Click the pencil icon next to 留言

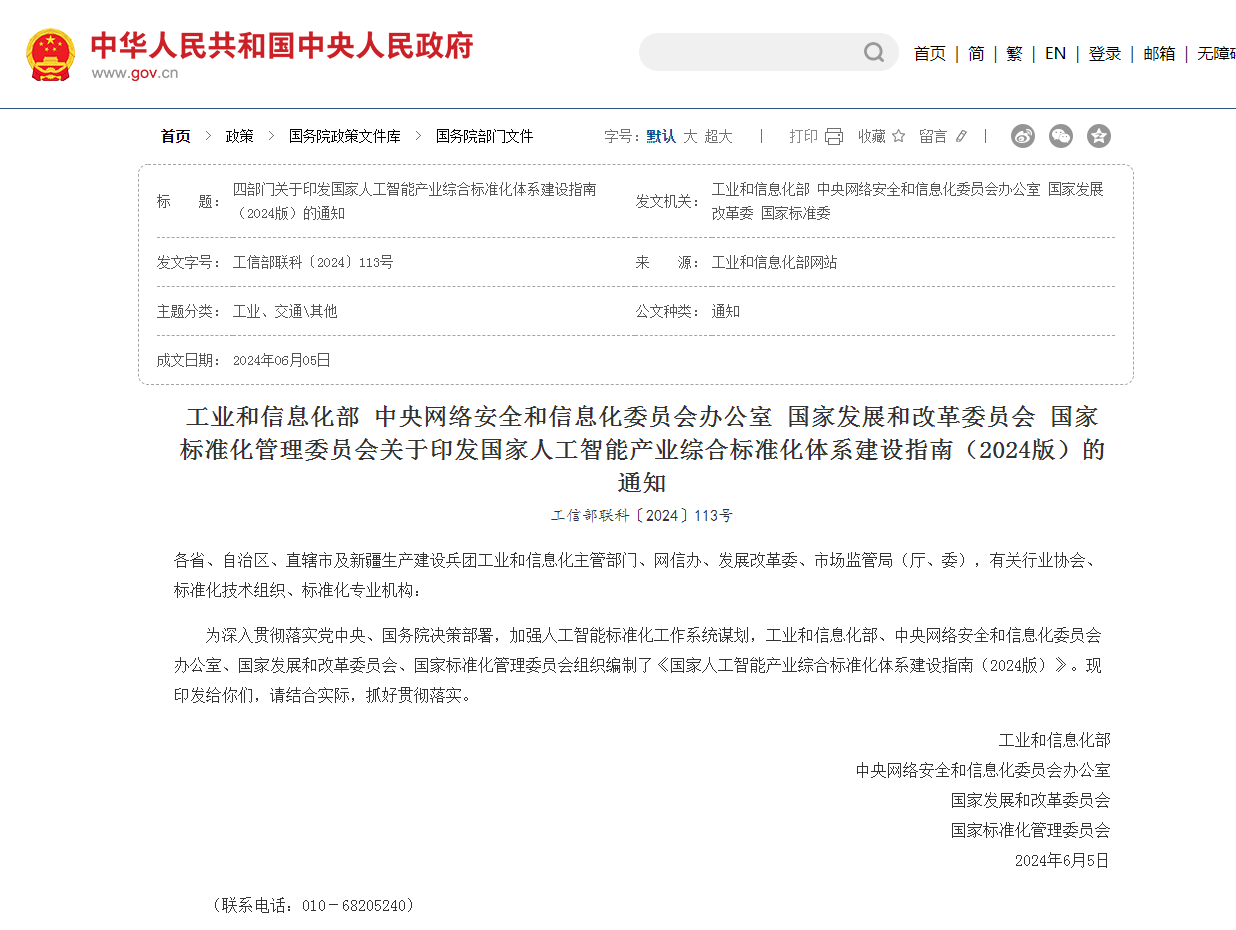(961, 136)
